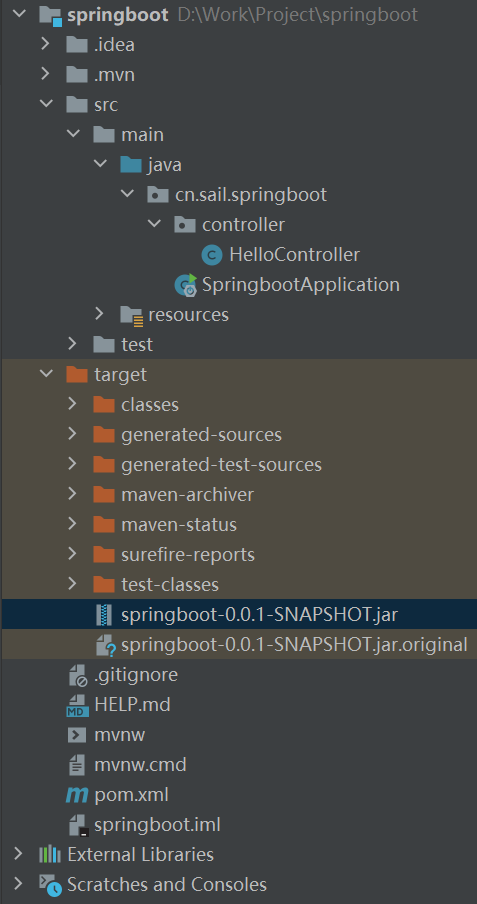Click the controller package icon

185,224
